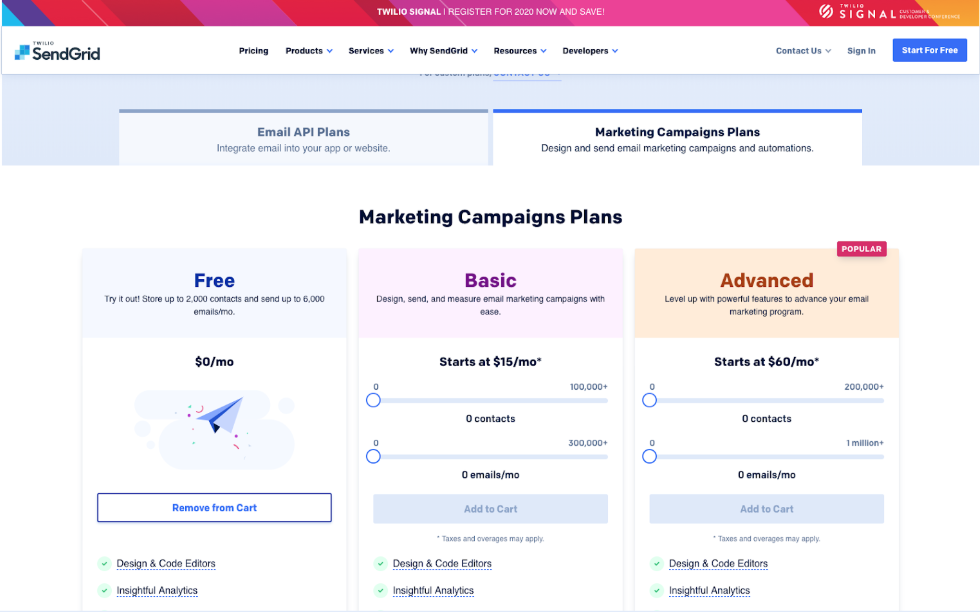
Task: Open the Pricing page from navigation
Action: click(x=253, y=51)
